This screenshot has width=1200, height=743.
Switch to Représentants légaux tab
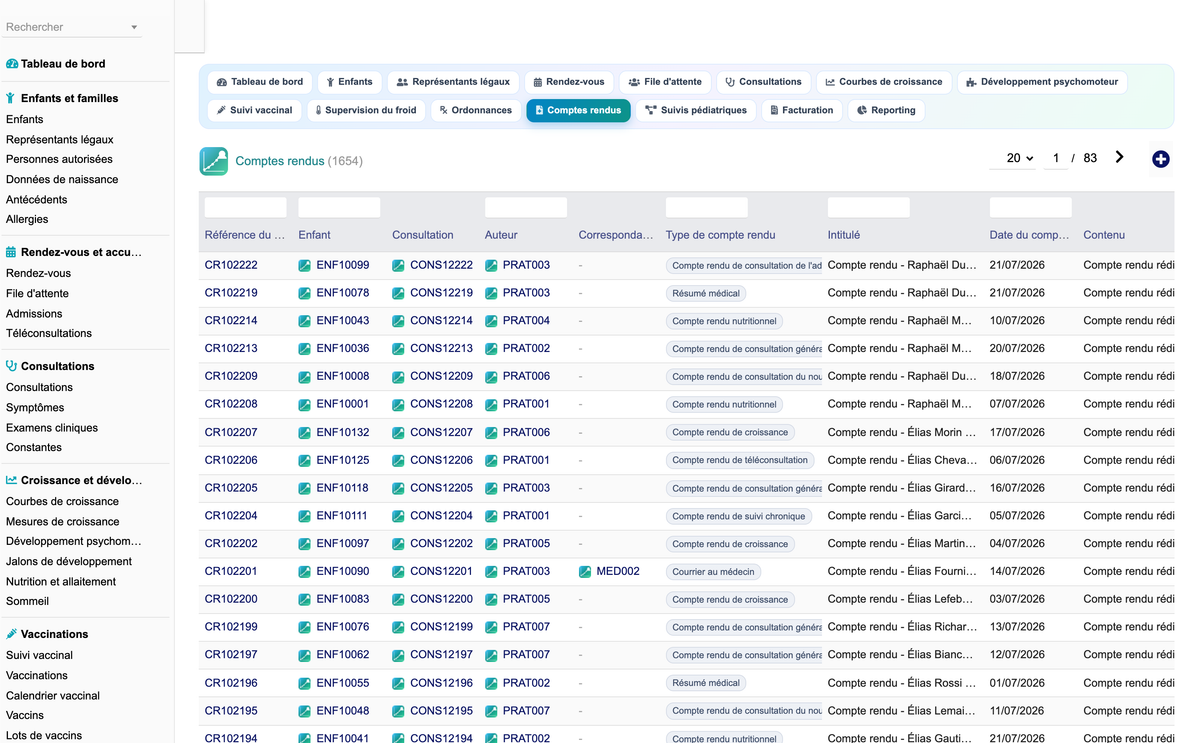(x=454, y=82)
